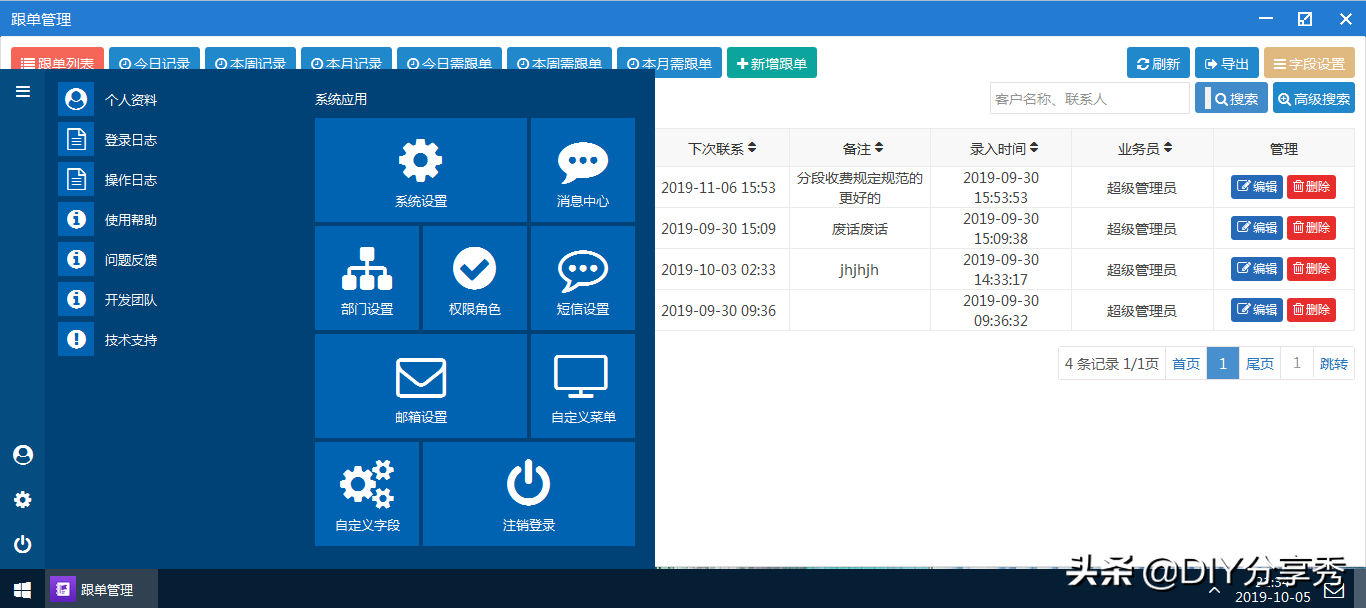Open the 自定义字段 gears tile
The height and width of the screenshot is (608, 1366).
(367, 494)
